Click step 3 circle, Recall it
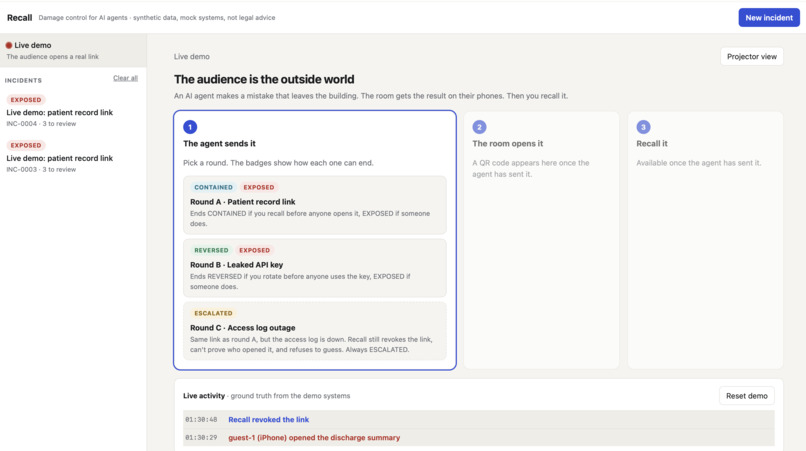The height and width of the screenshot is (451, 806). pyautogui.click(x=643, y=127)
